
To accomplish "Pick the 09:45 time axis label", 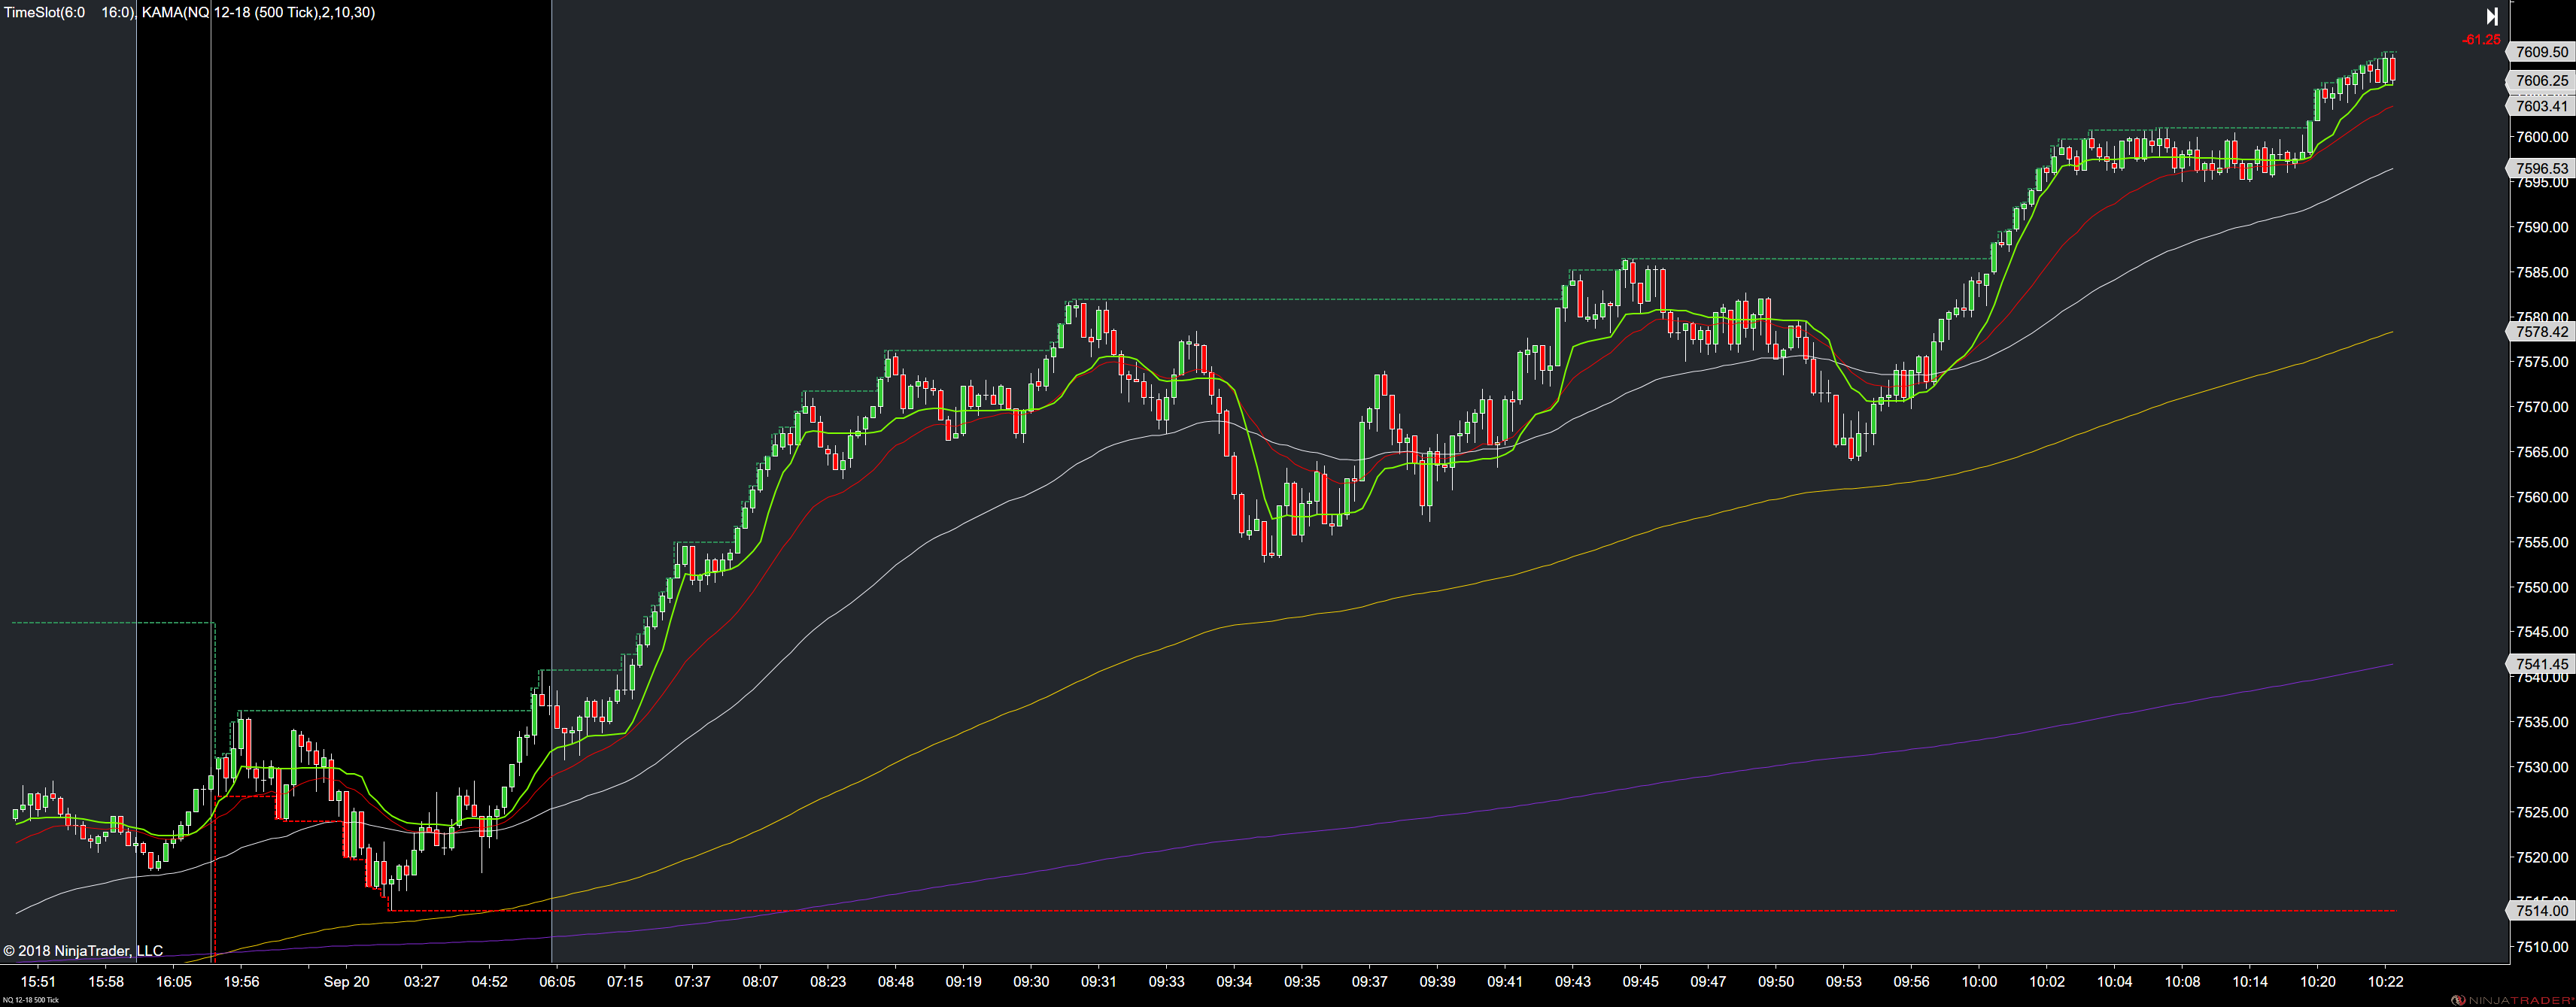I will click(x=1641, y=982).
